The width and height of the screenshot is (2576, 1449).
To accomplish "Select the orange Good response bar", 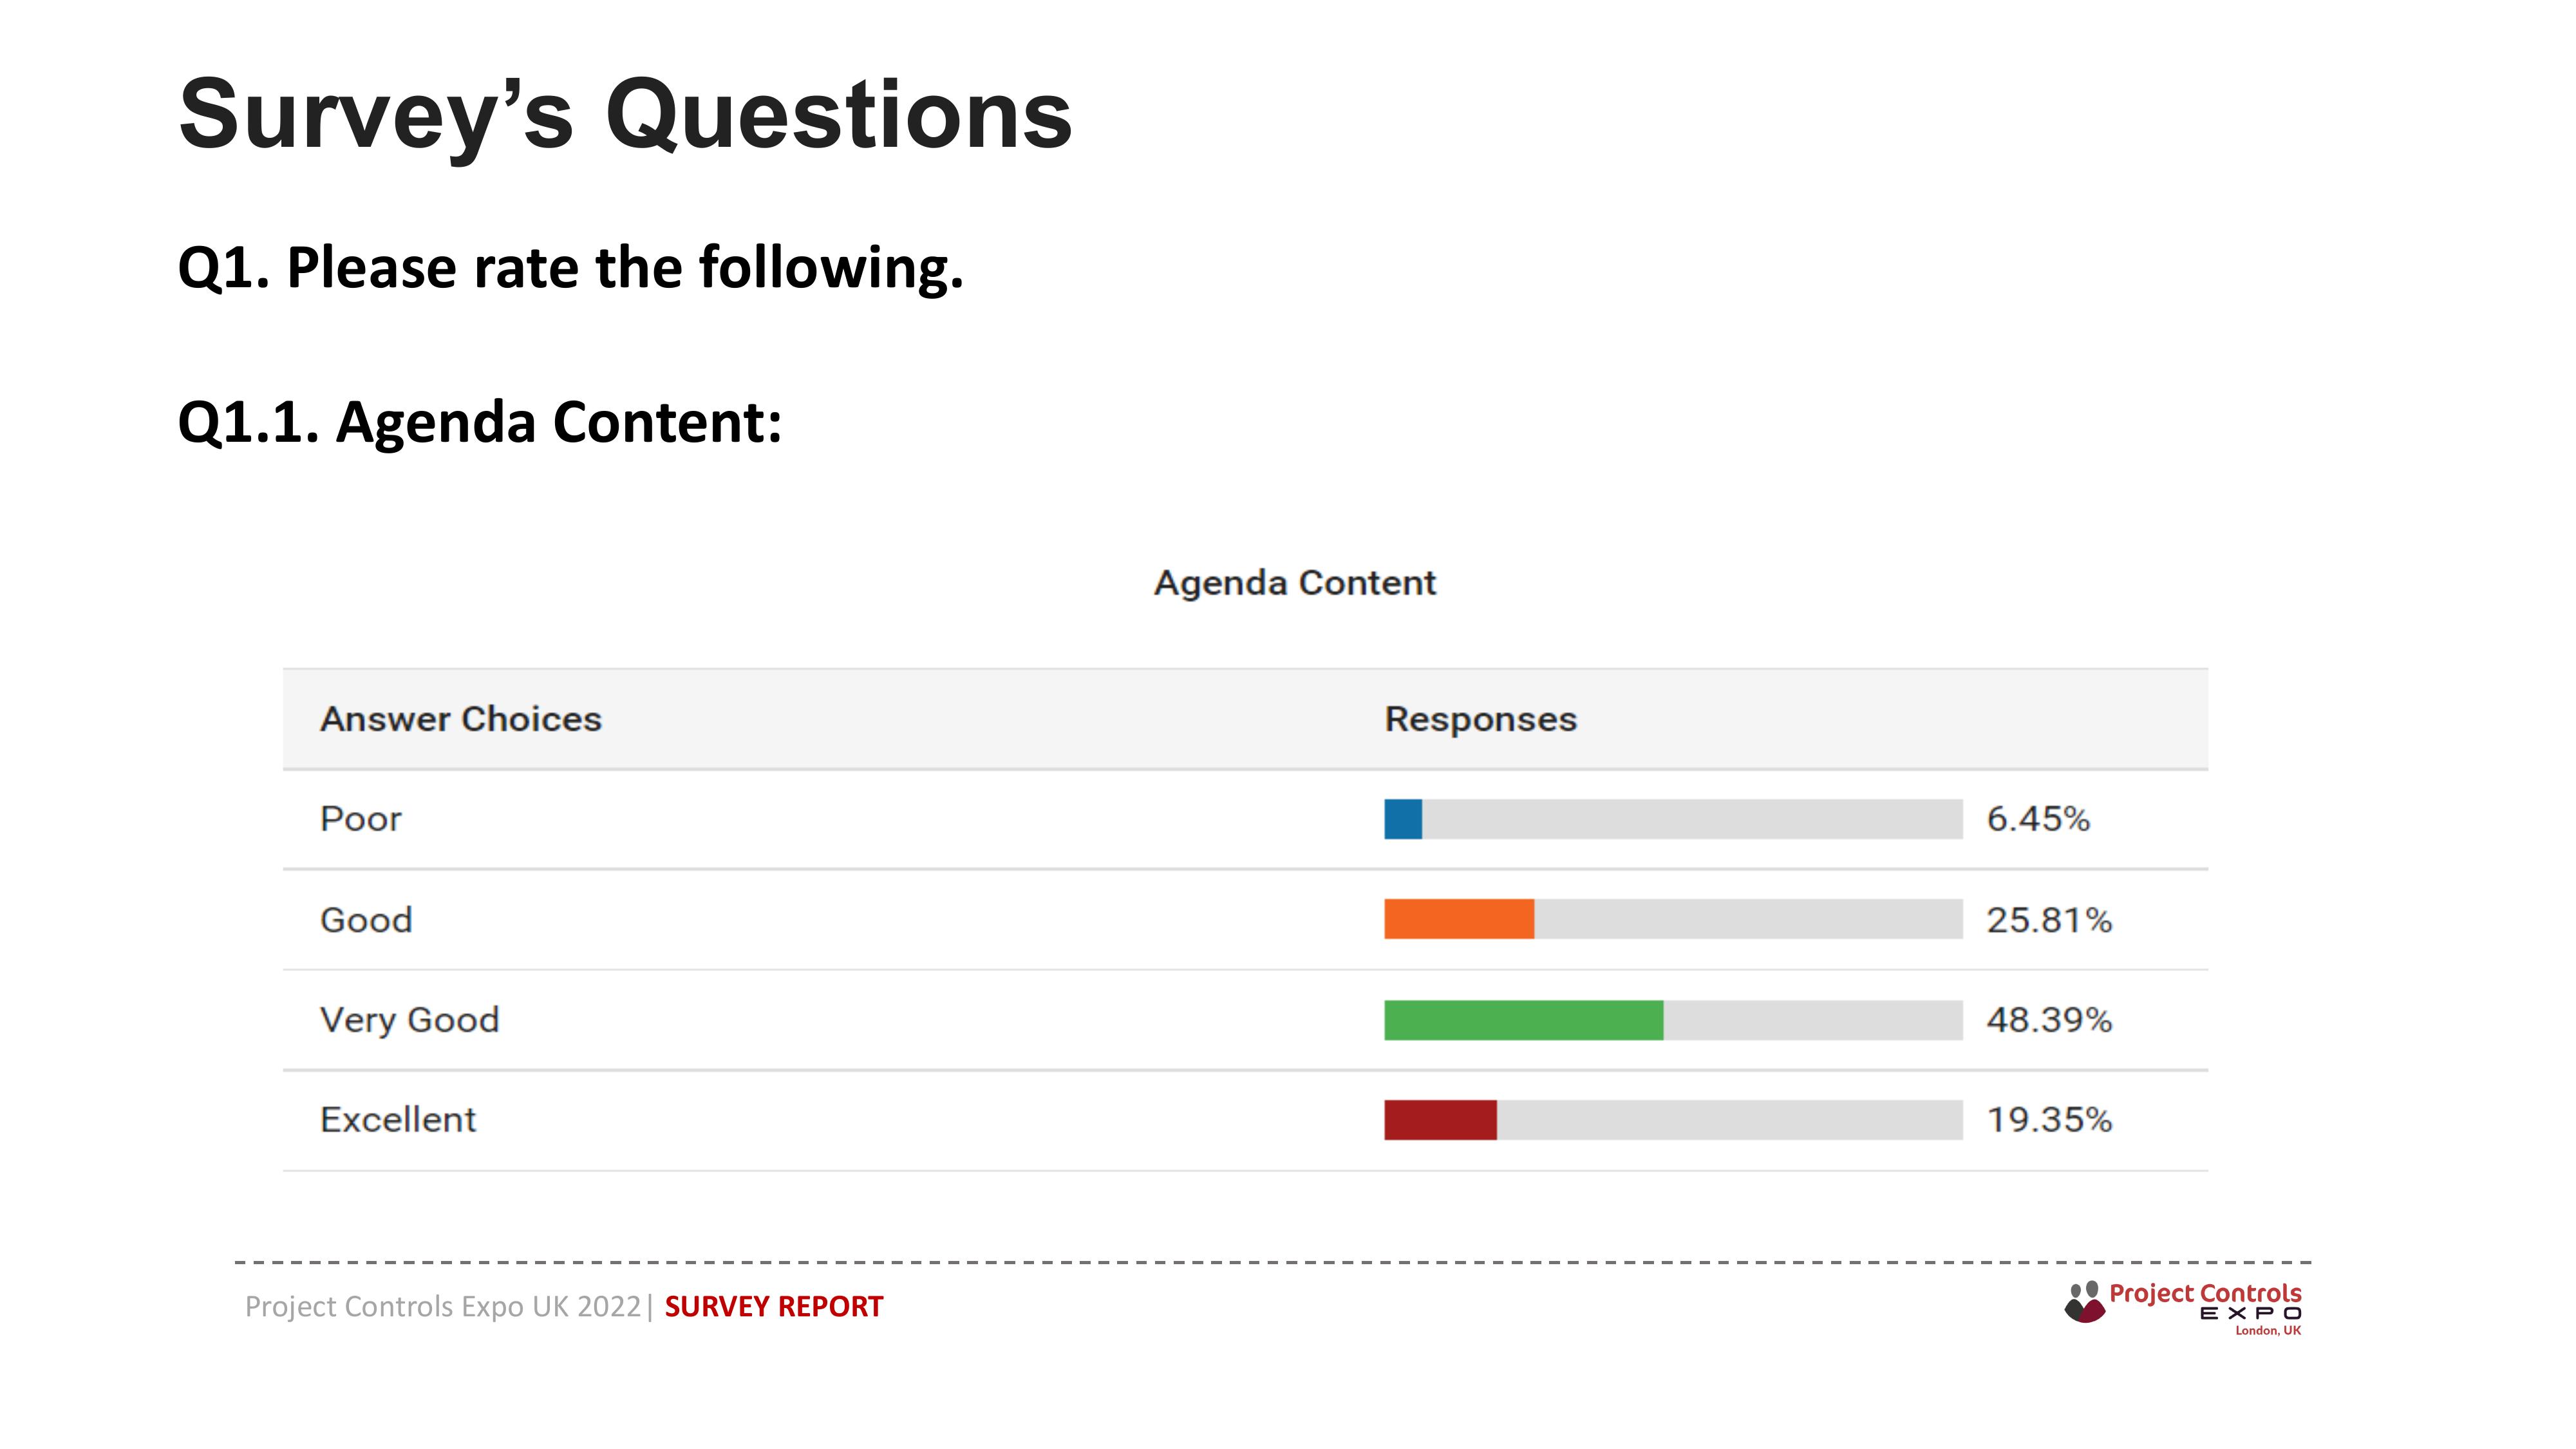I will [x=1459, y=919].
